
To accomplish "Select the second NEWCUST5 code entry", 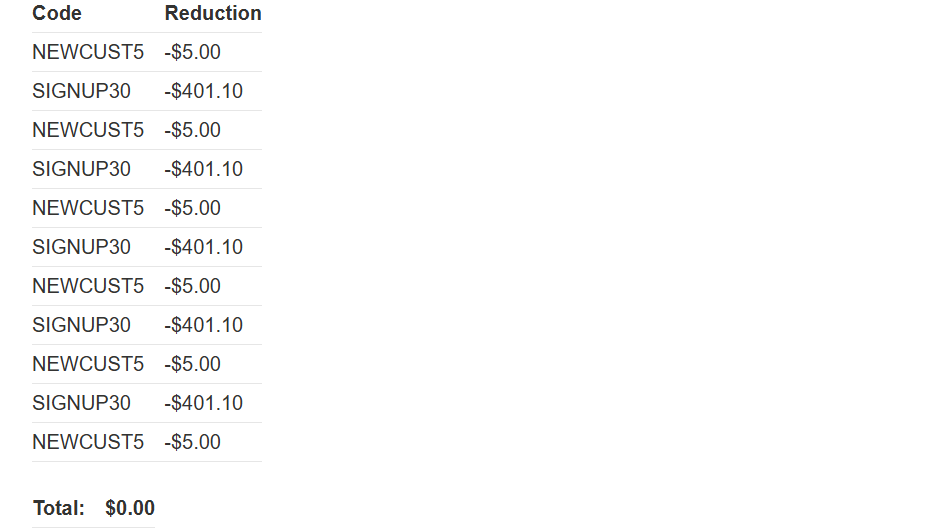I will tap(88, 130).
